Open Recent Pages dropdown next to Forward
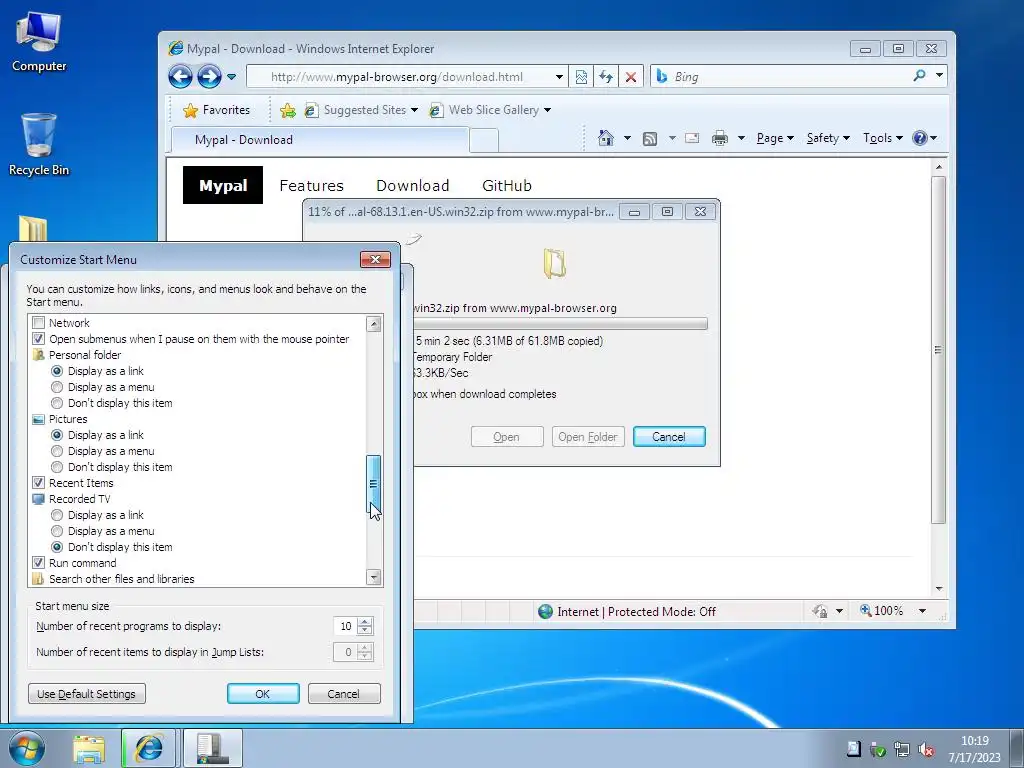The height and width of the screenshot is (768, 1024). point(231,76)
